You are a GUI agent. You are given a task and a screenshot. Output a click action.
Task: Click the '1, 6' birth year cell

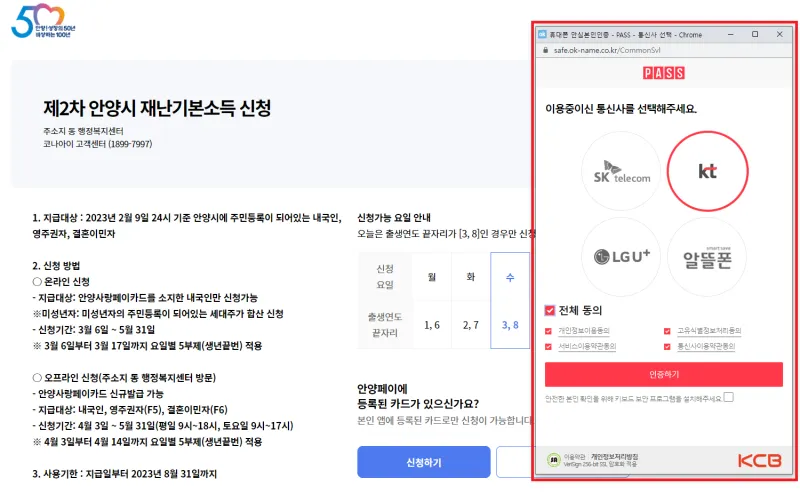(x=432, y=325)
